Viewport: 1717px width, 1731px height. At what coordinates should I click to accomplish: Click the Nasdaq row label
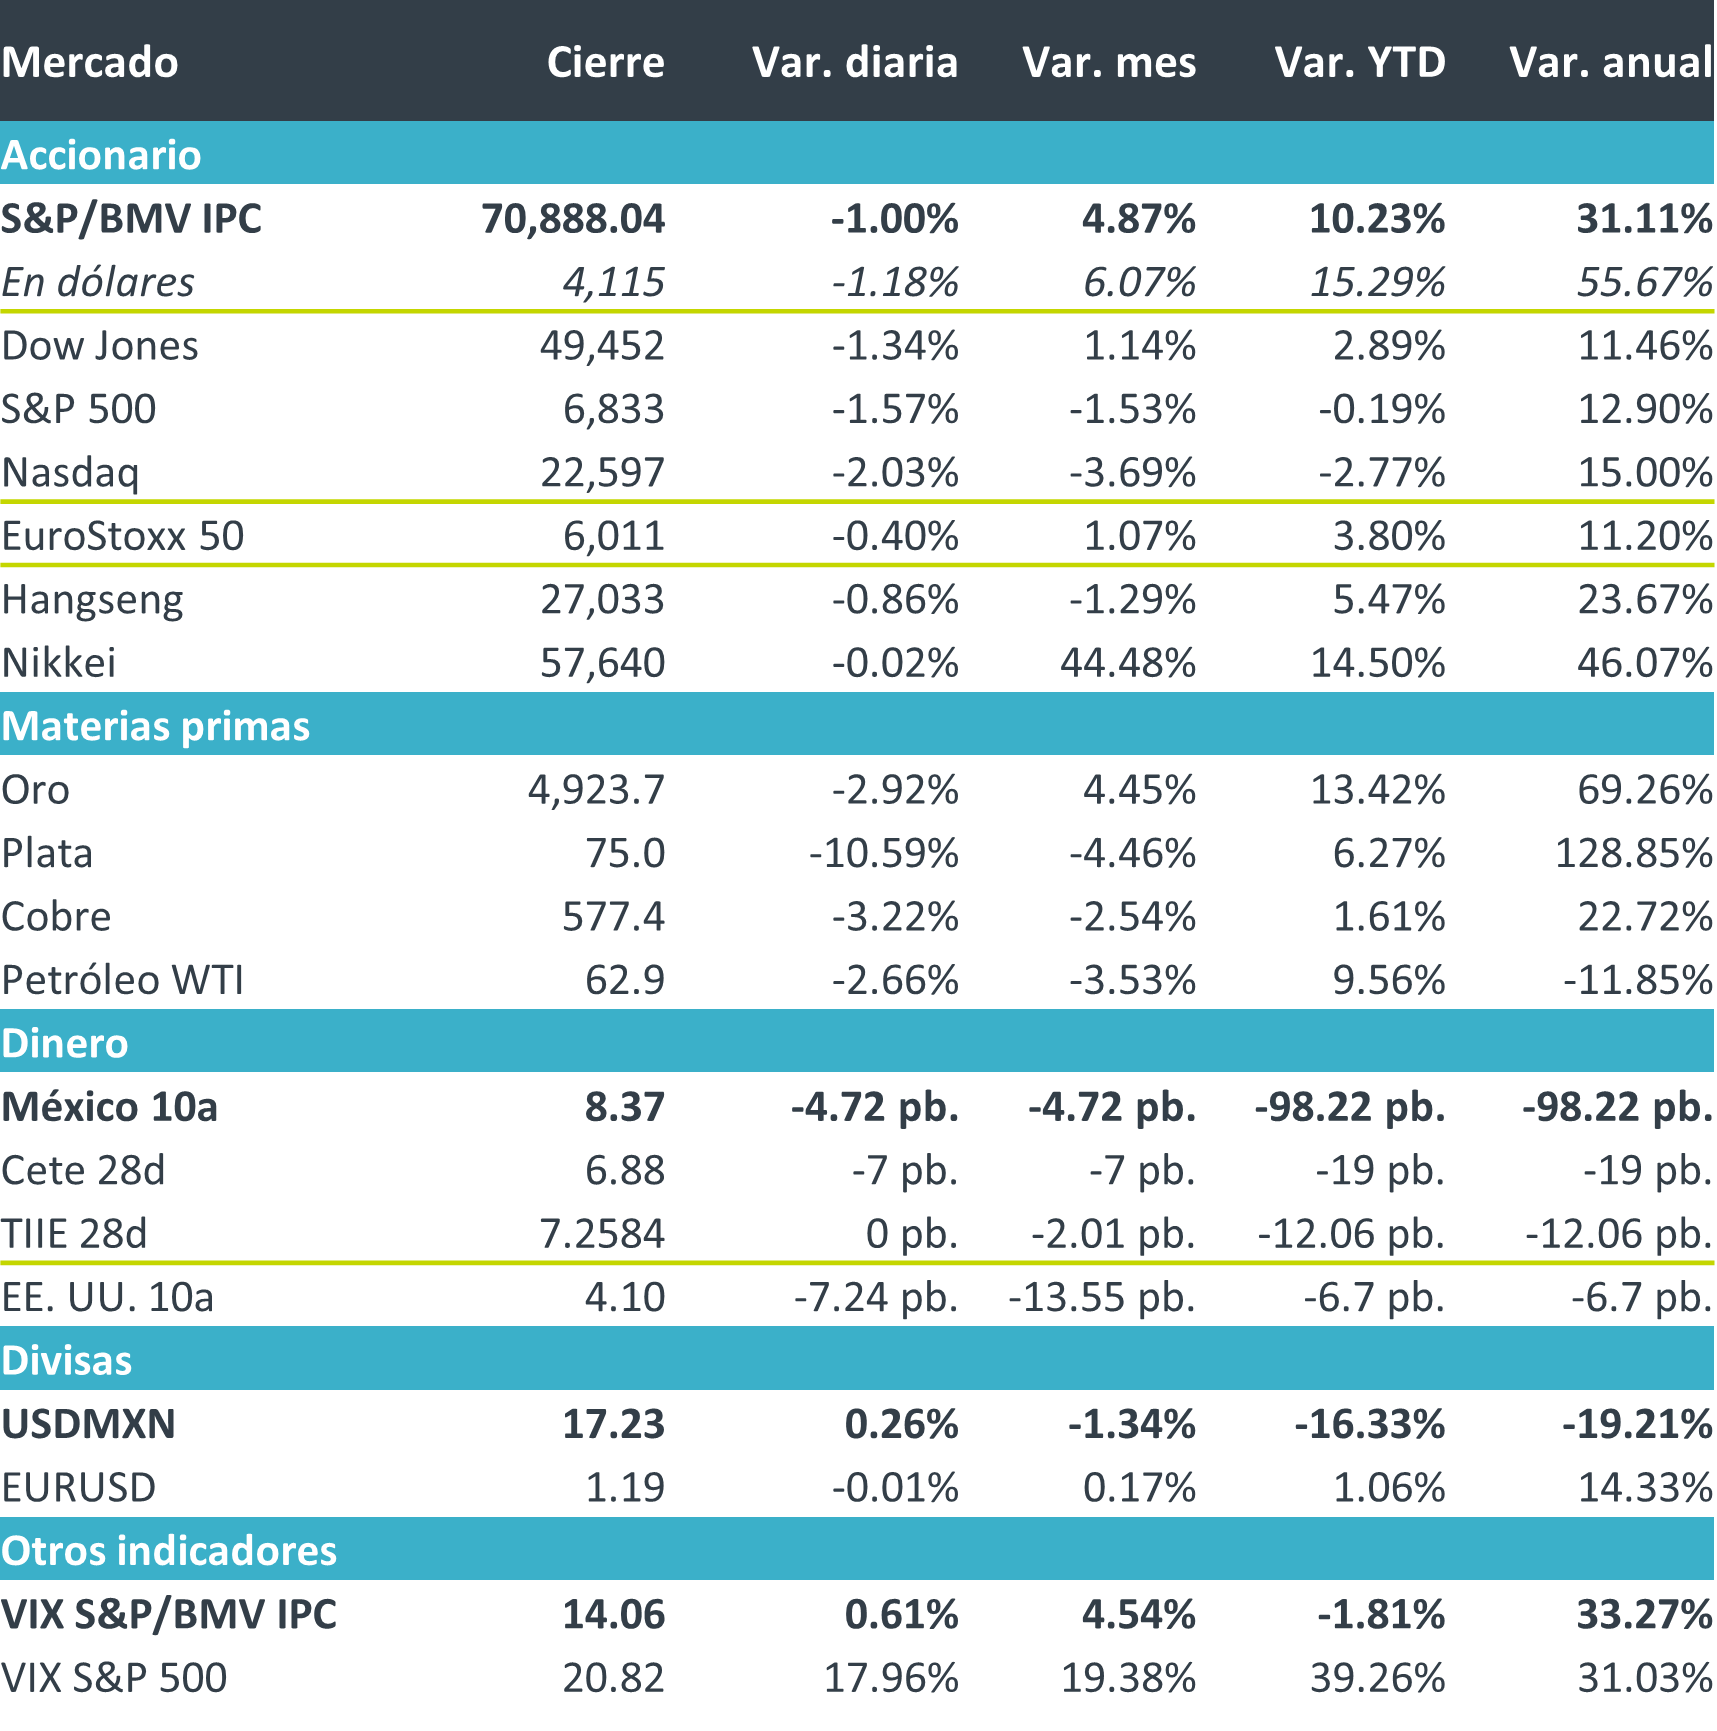(70, 472)
